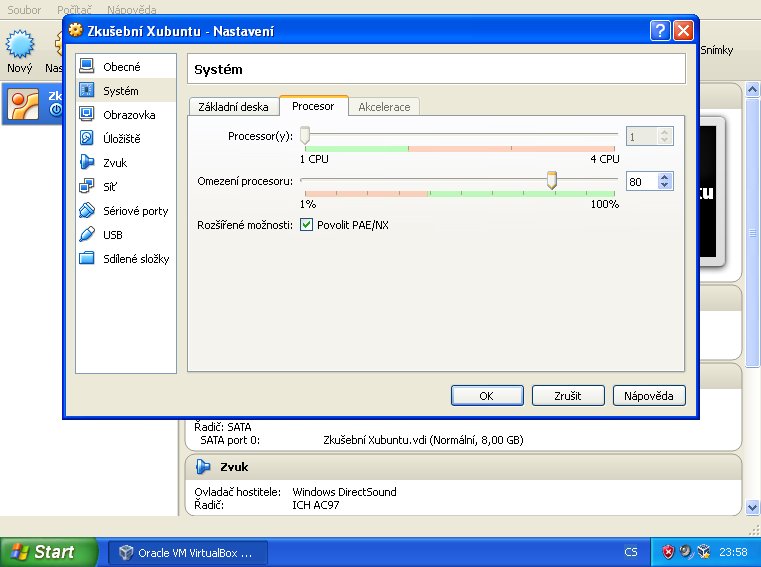Click the Nápověda help button in dialog

(649, 396)
